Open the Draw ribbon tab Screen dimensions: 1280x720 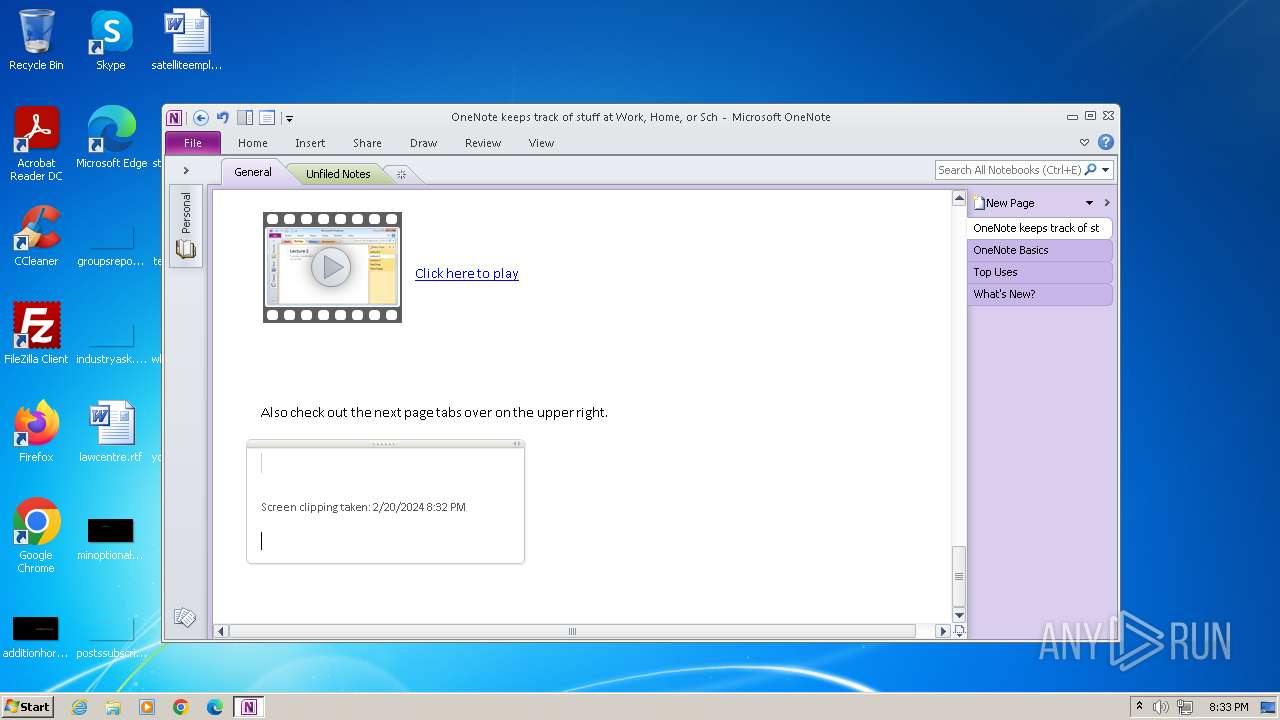[424, 143]
